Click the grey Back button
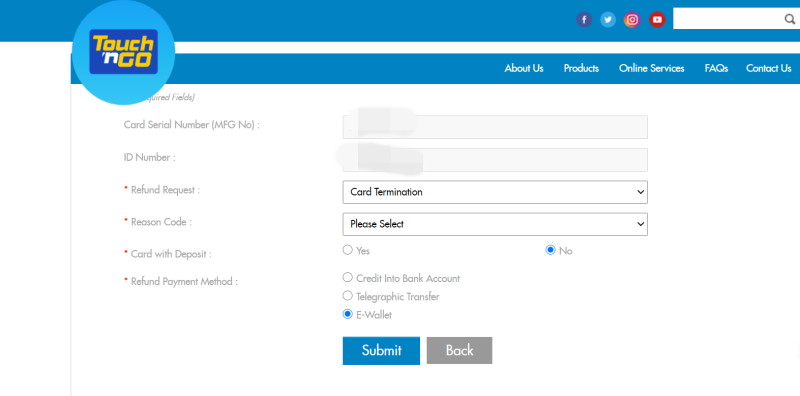The width and height of the screenshot is (800, 396). [x=459, y=351]
